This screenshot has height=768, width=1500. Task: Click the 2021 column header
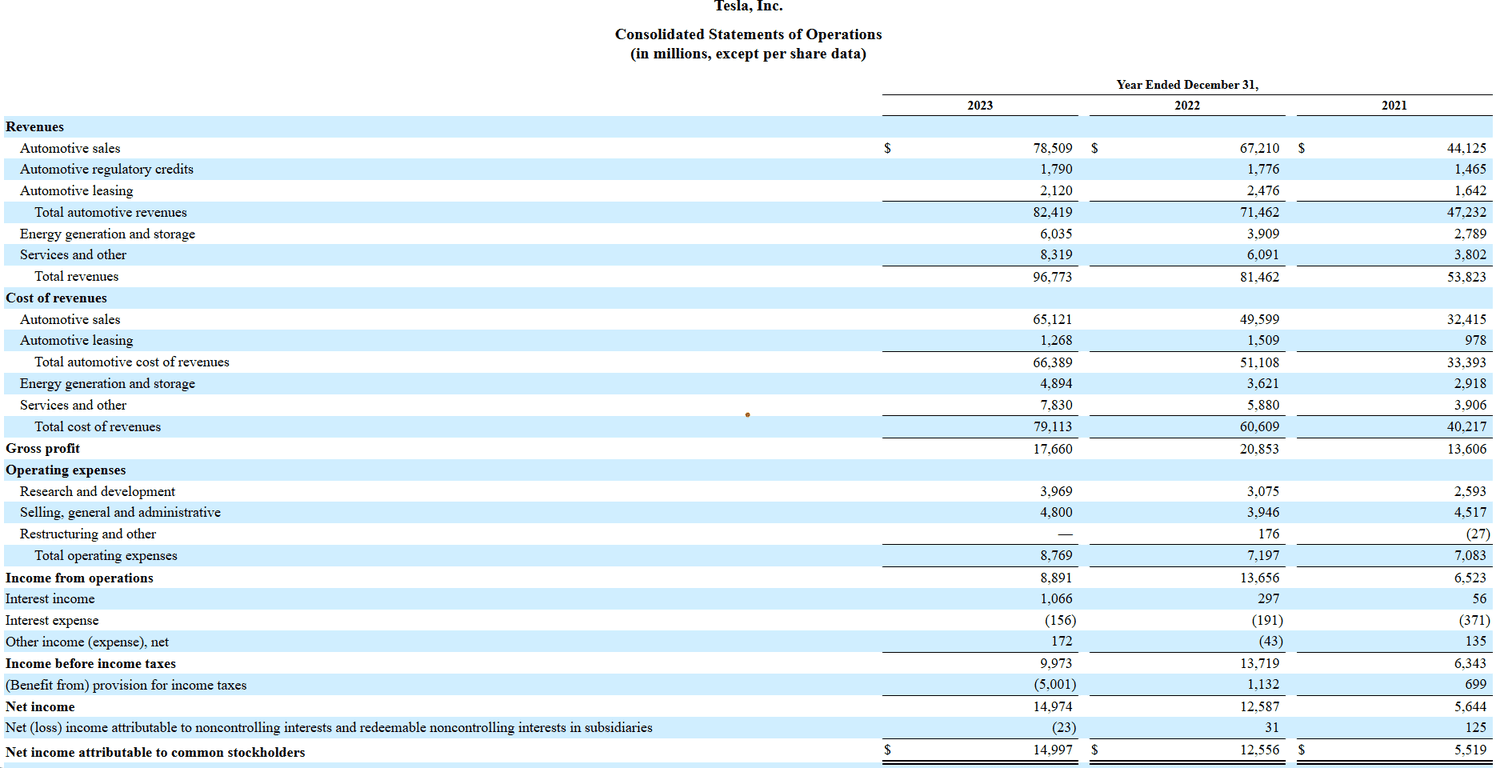[1394, 105]
